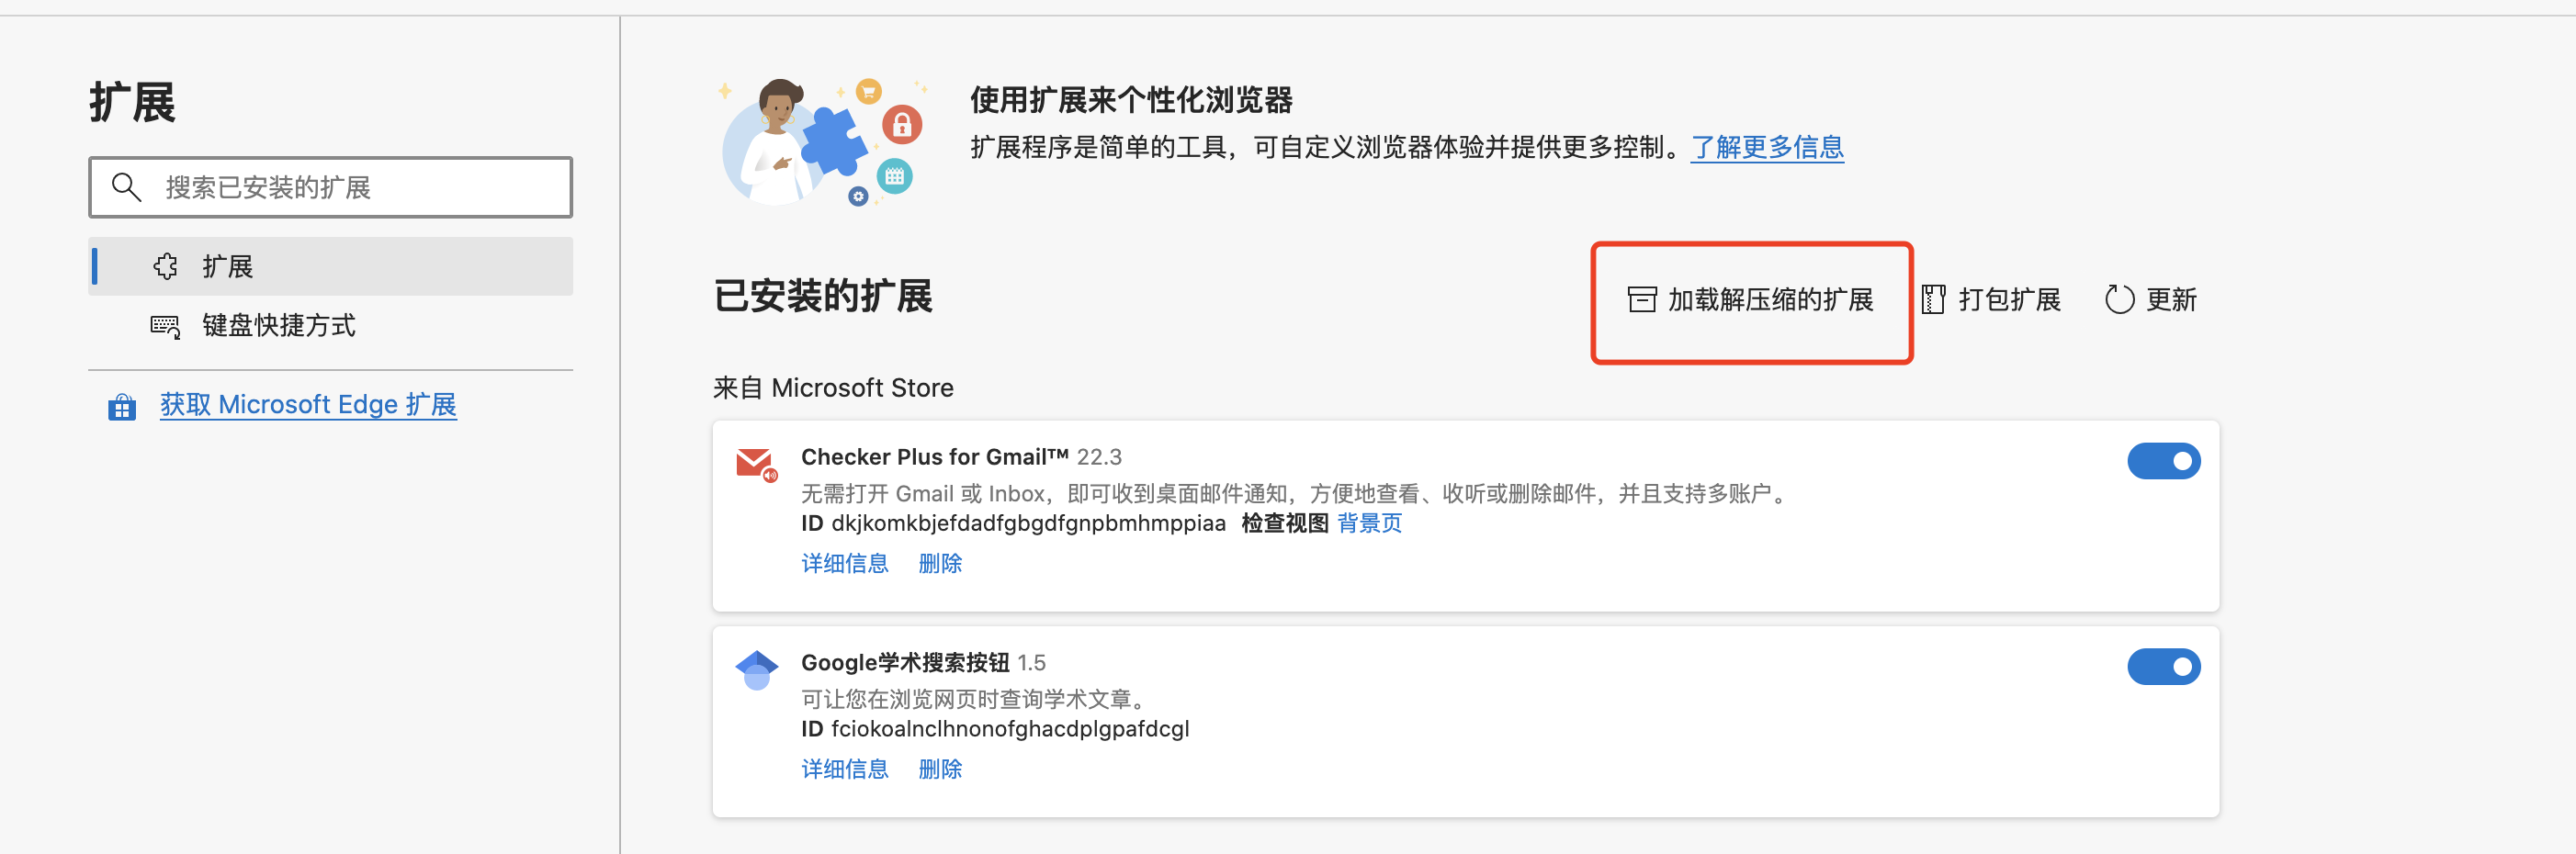The height and width of the screenshot is (854, 2576).
Task: Click the Microsoft Store bag icon
Action: (x=122, y=406)
